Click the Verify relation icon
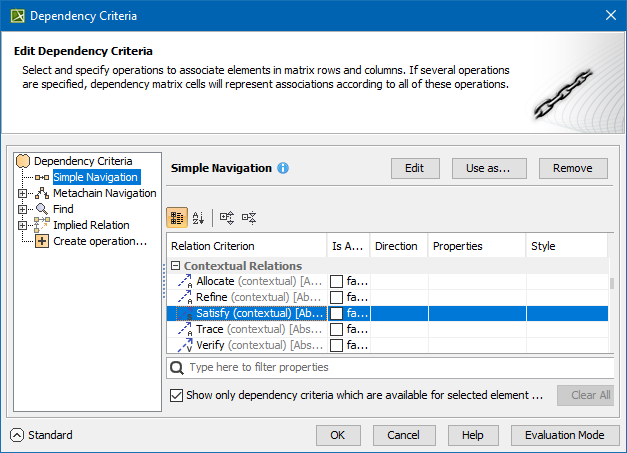 pyautogui.click(x=185, y=346)
